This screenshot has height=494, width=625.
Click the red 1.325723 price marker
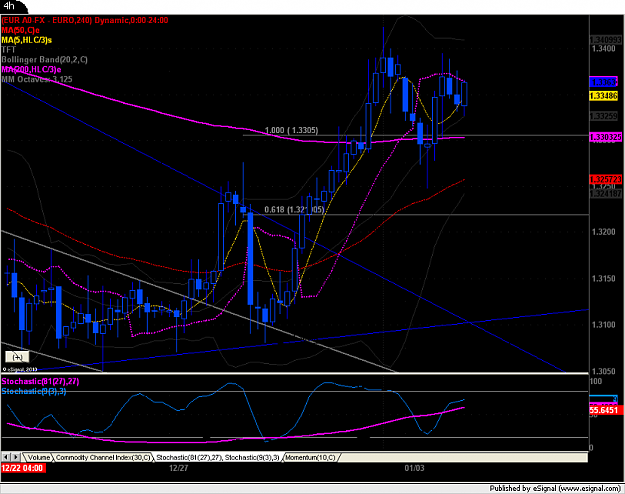tap(605, 179)
